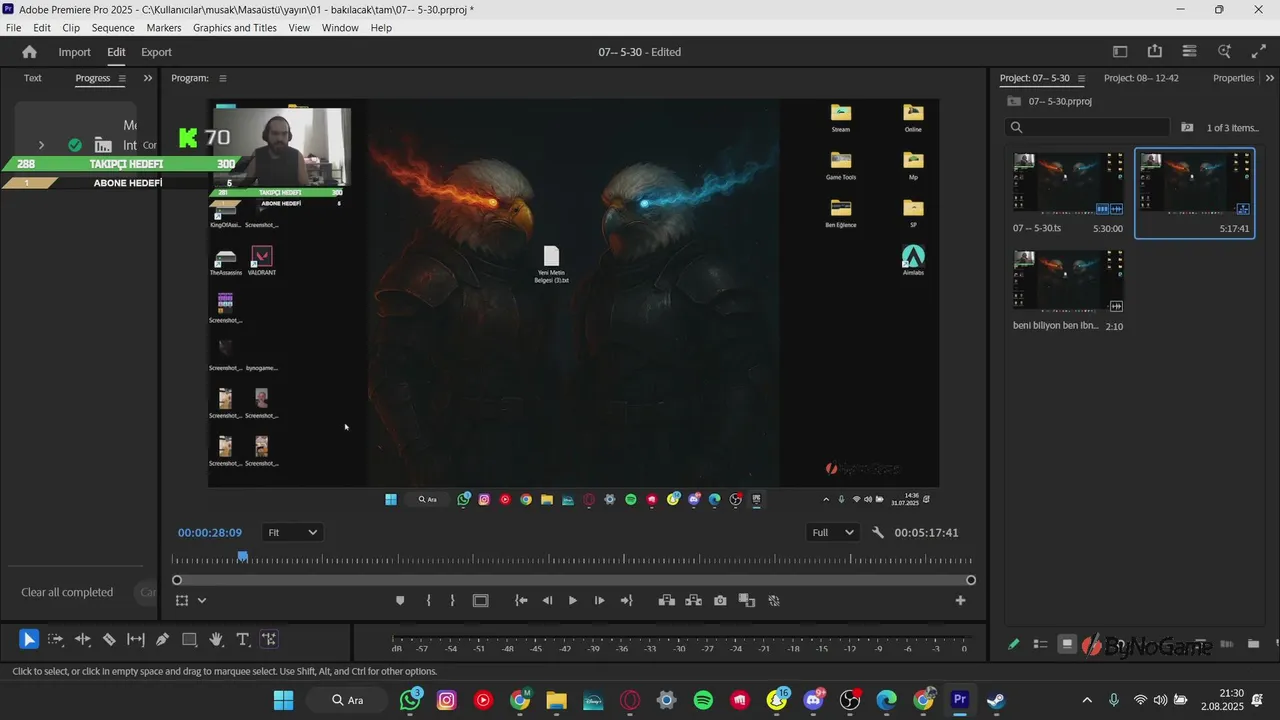Click the Mark In bracket button
This screenshot has width=1280, height=720.
428,601
